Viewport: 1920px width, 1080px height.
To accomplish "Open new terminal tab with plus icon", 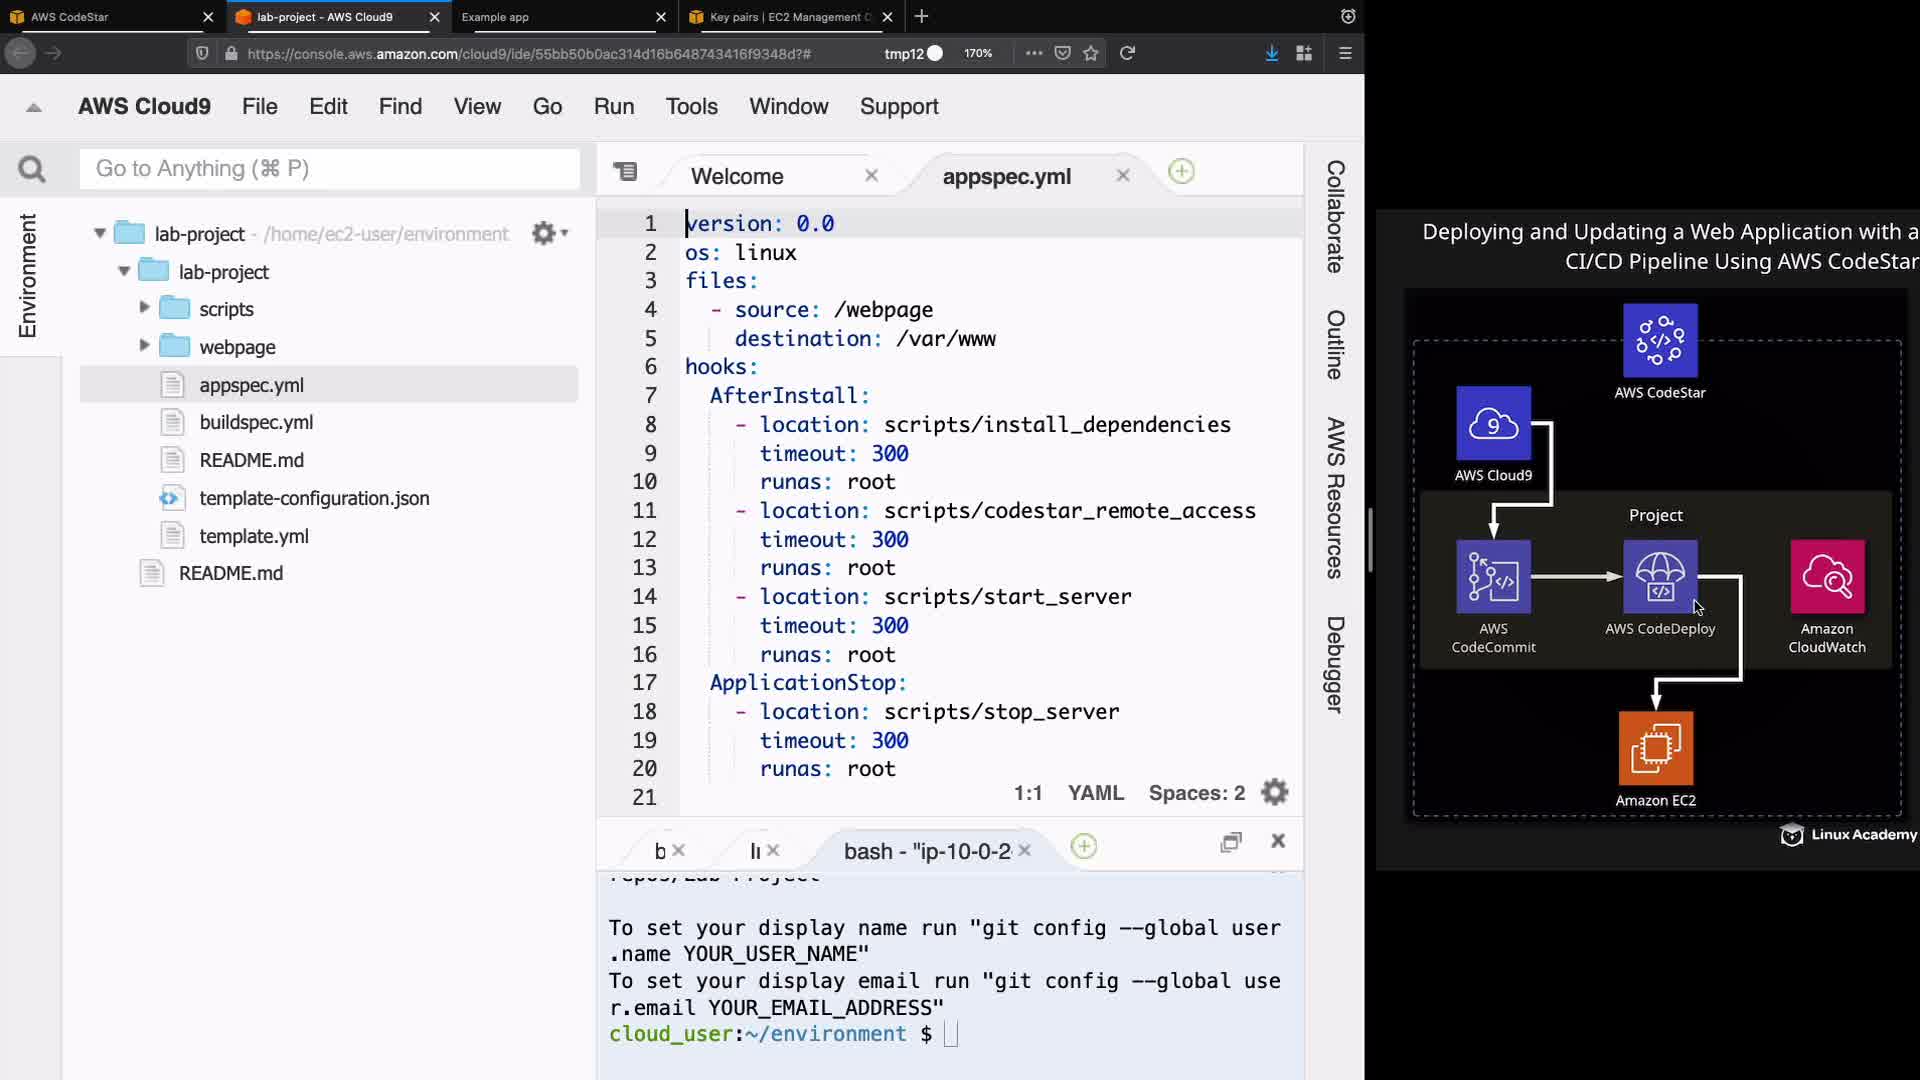I will (1083, 847).
